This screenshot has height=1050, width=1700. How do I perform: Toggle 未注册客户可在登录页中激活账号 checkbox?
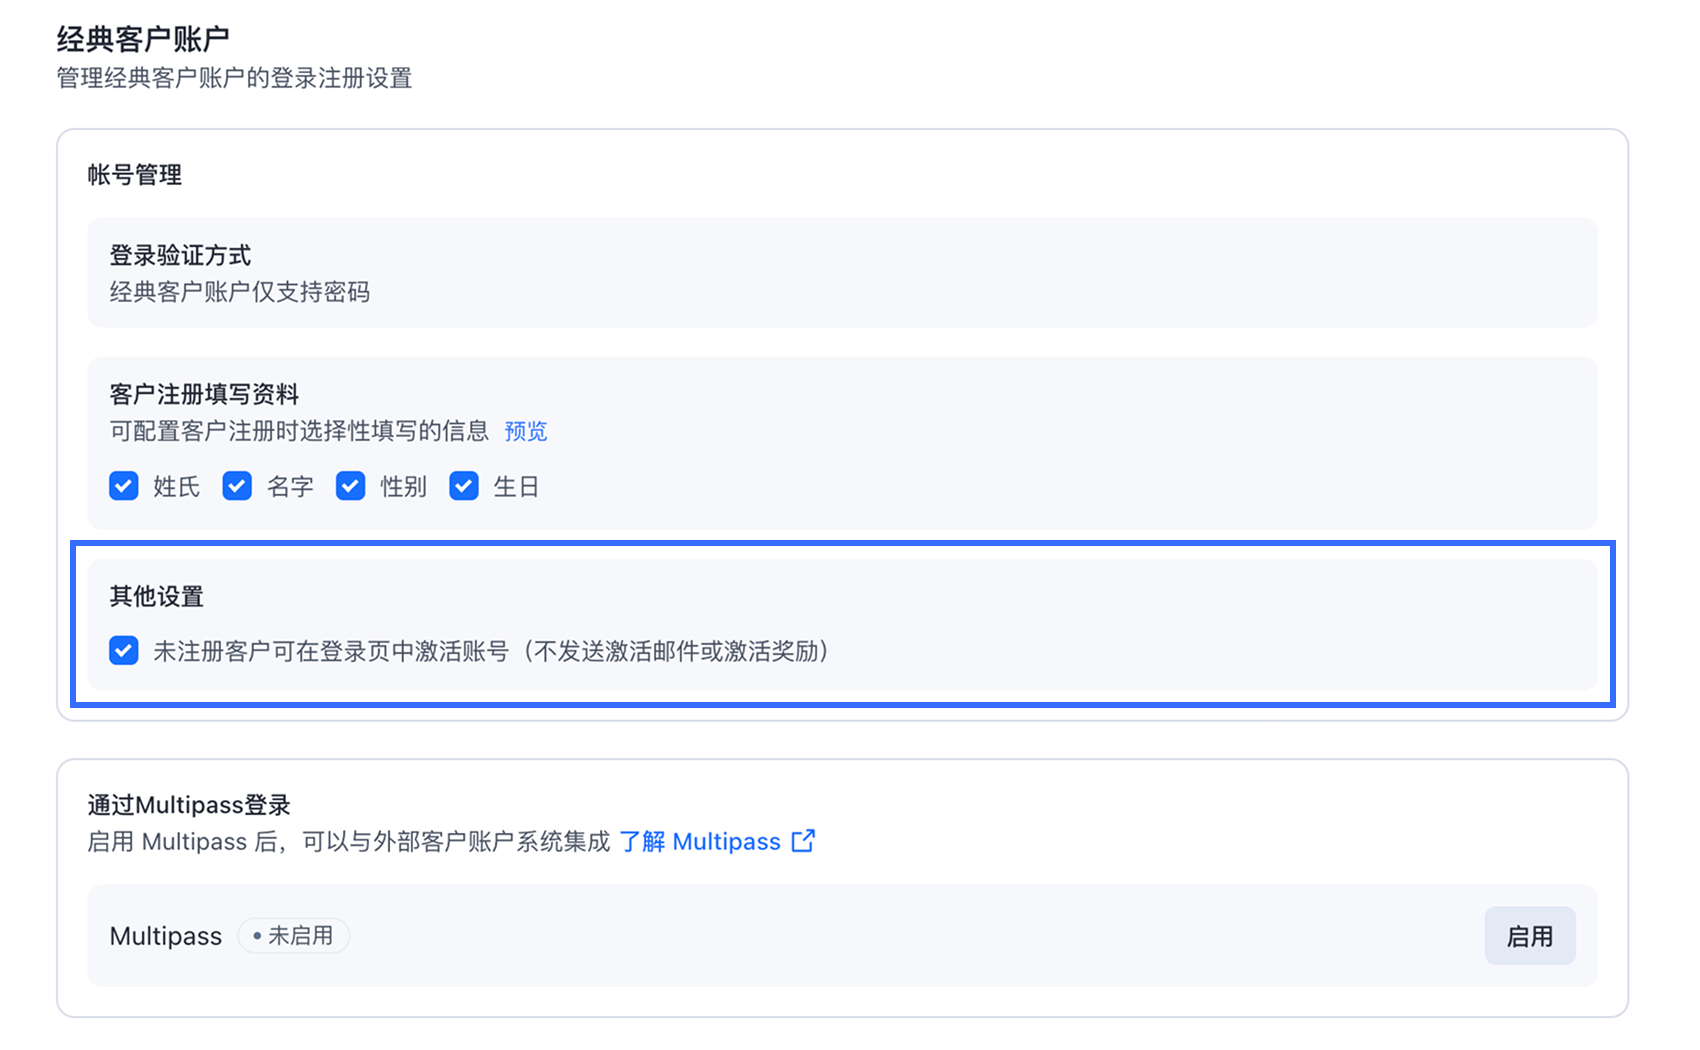(x=124, y=651)
